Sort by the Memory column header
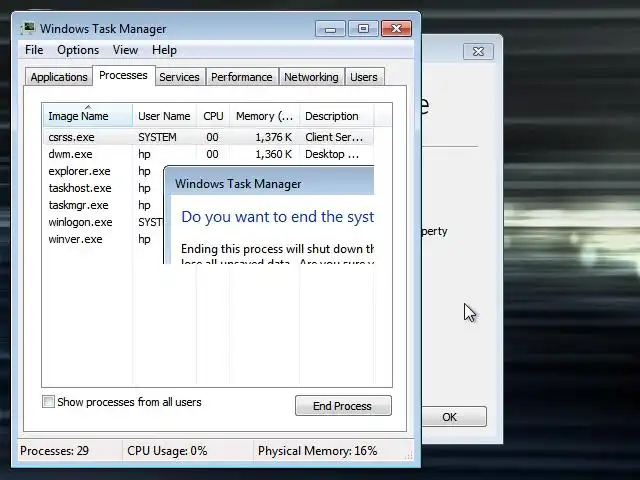 (x=264, y=116)
